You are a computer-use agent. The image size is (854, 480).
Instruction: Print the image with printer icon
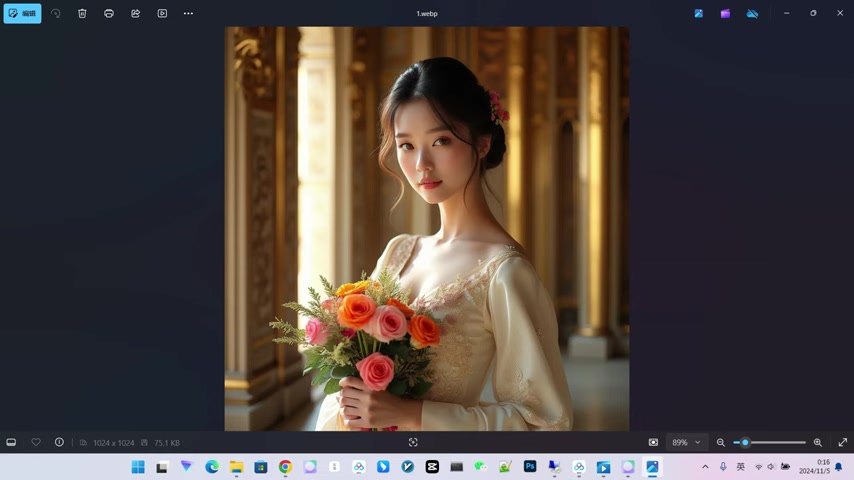pyautogui.click(x=109, y=14)
